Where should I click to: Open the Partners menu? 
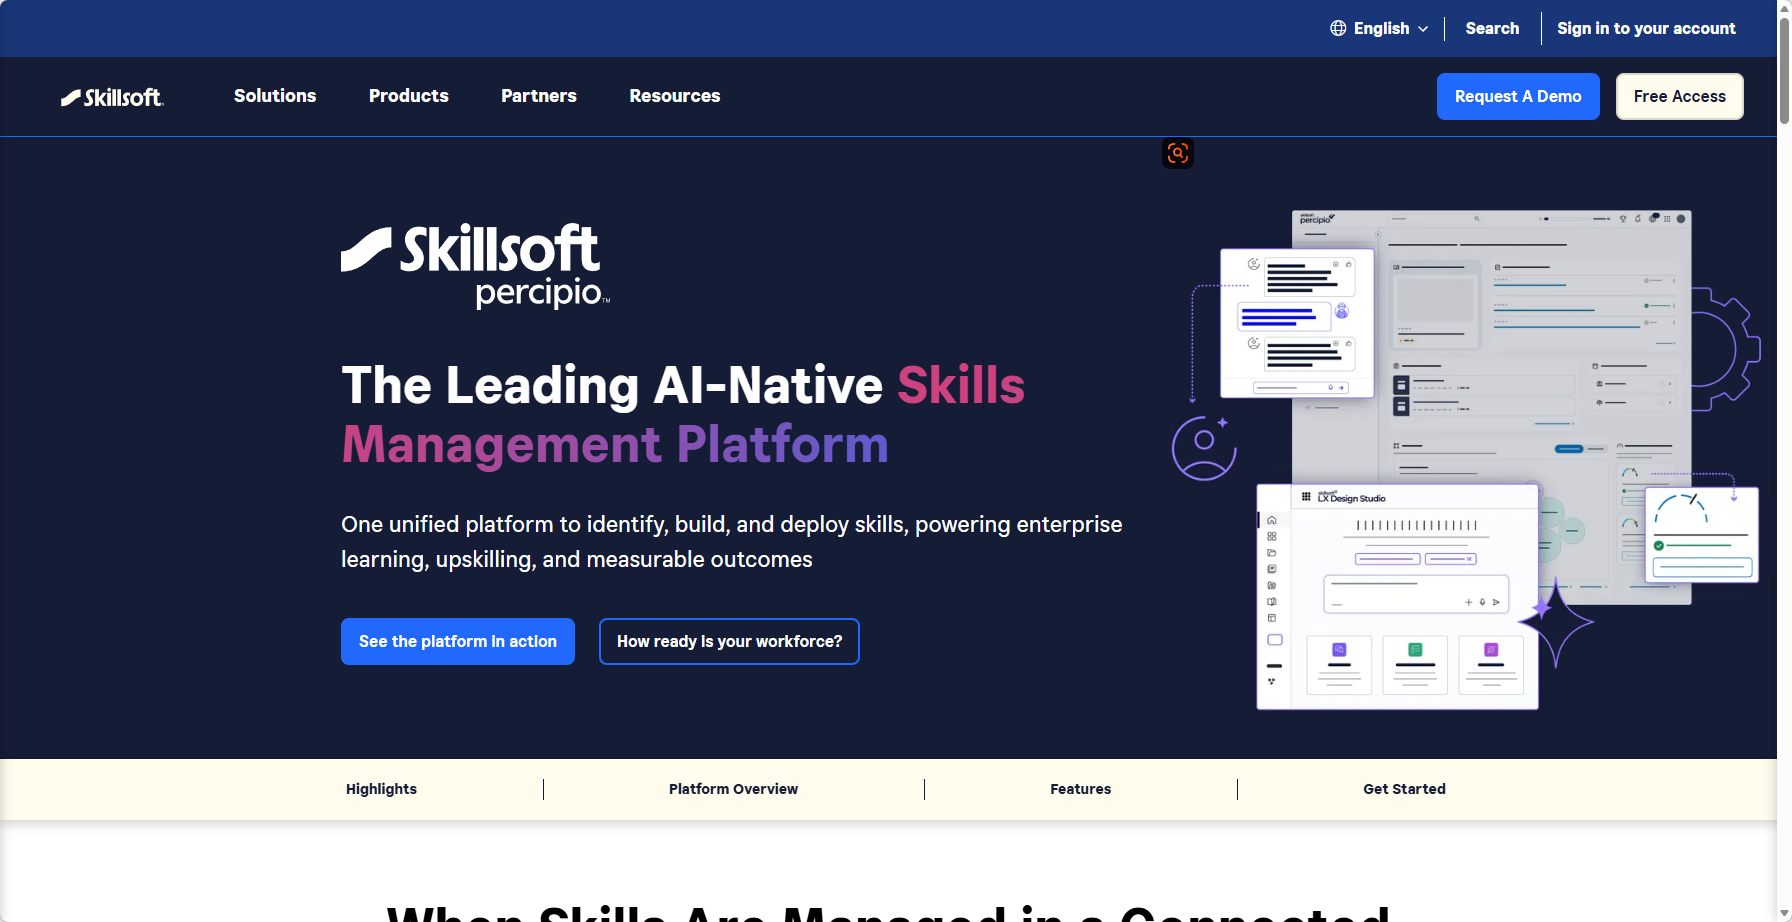click(x=539, y=96)
